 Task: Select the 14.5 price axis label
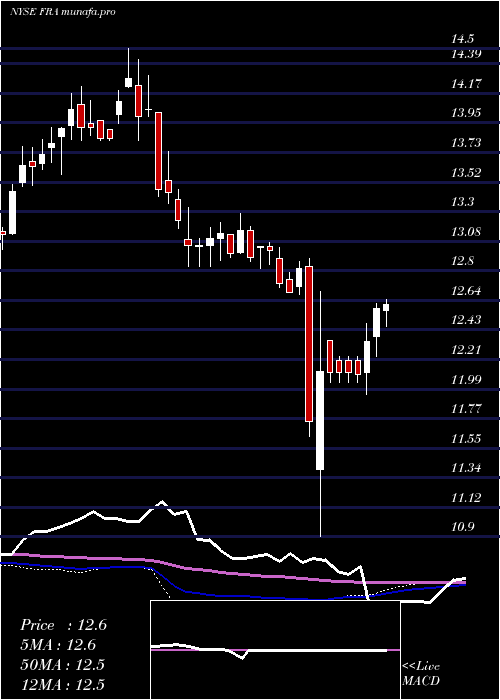point(462,39)
